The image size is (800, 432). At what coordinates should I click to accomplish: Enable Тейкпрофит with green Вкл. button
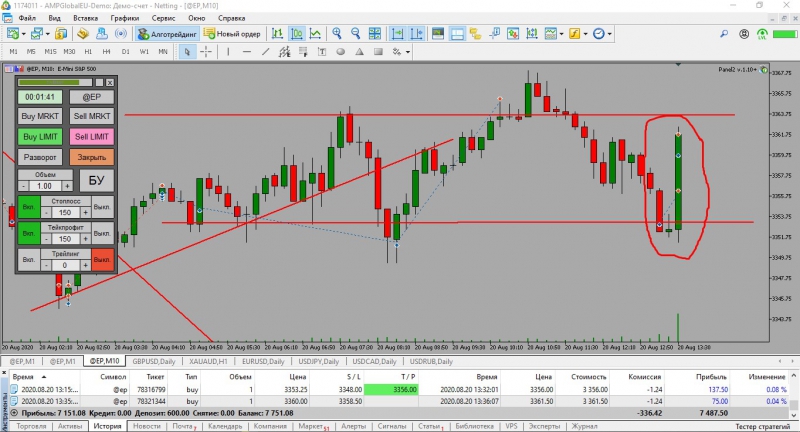(29, 233)
